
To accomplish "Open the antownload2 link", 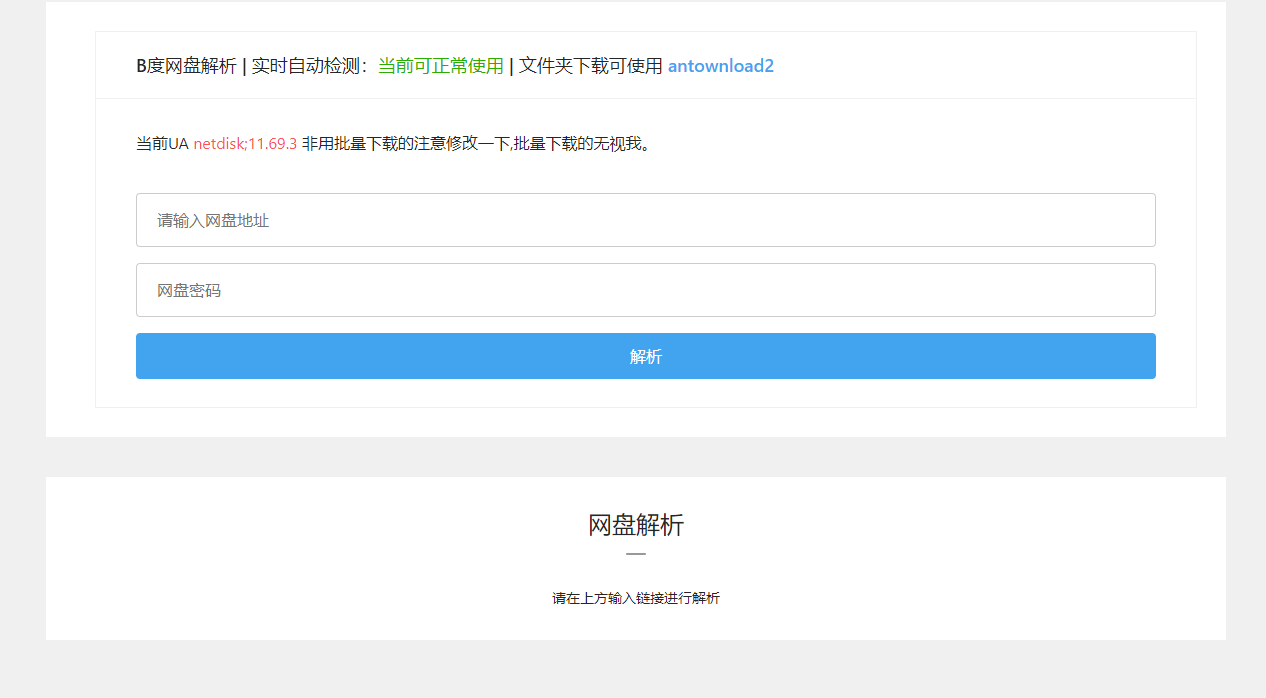I will (x=720, y=66).
